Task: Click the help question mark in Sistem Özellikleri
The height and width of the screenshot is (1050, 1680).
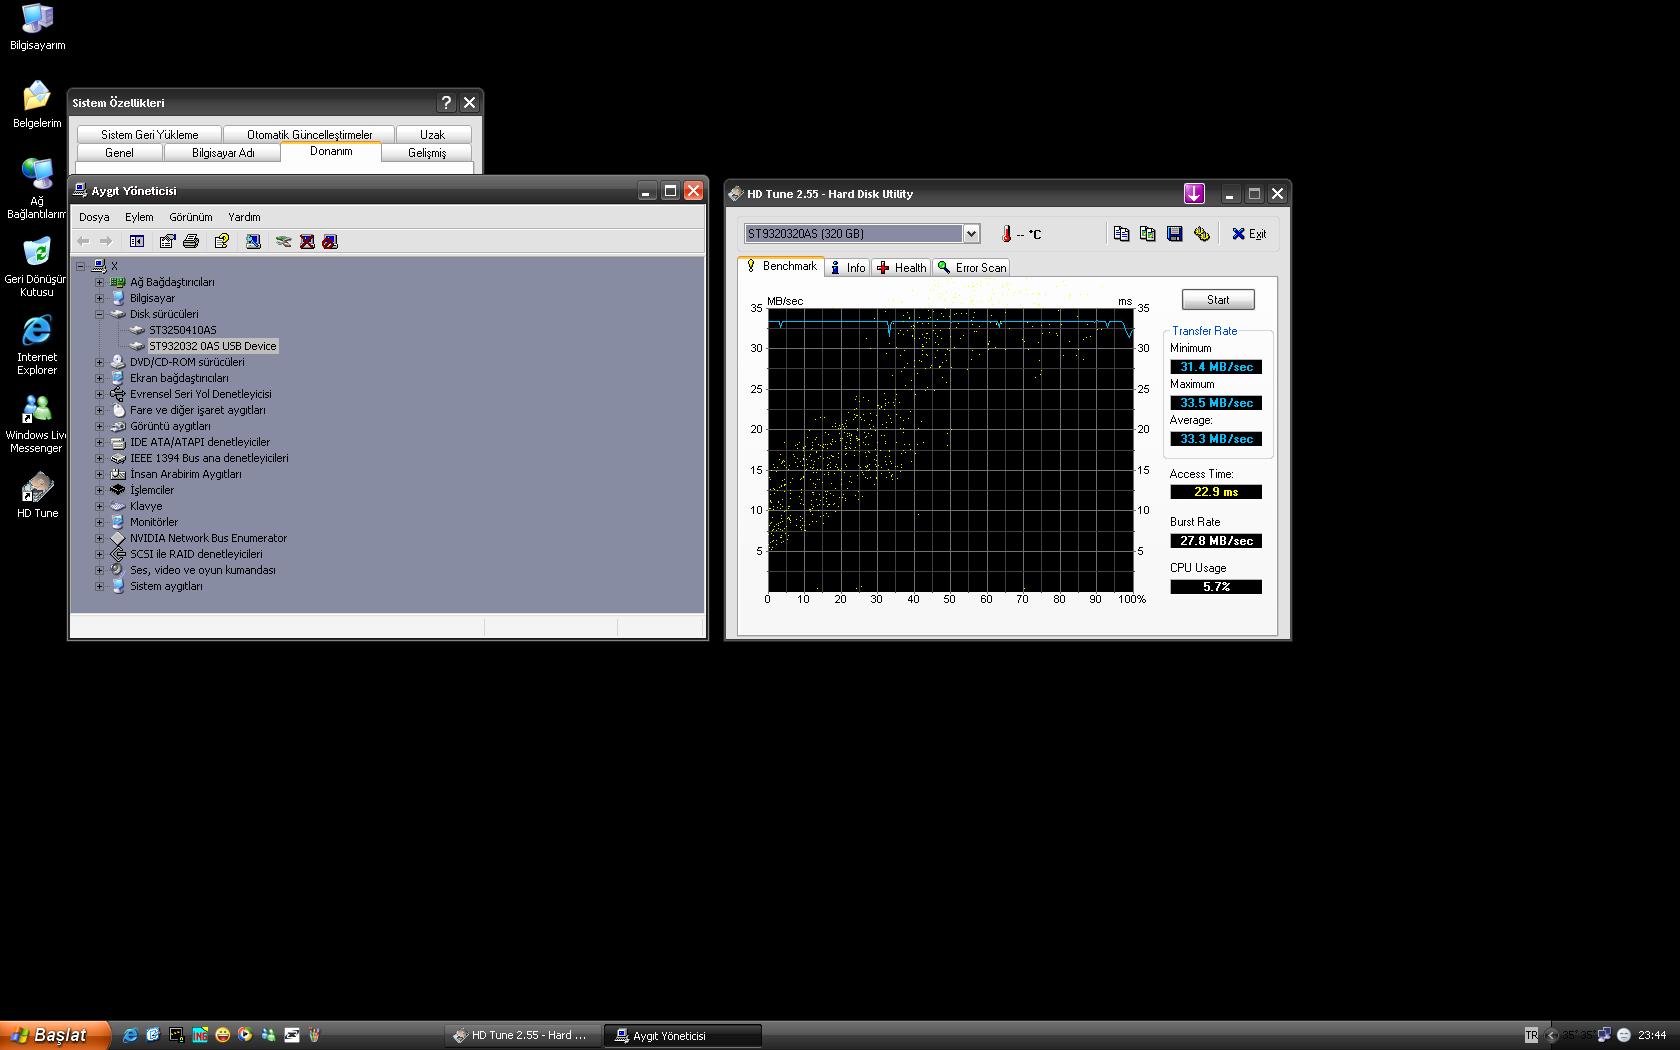Action: point(446,102)
